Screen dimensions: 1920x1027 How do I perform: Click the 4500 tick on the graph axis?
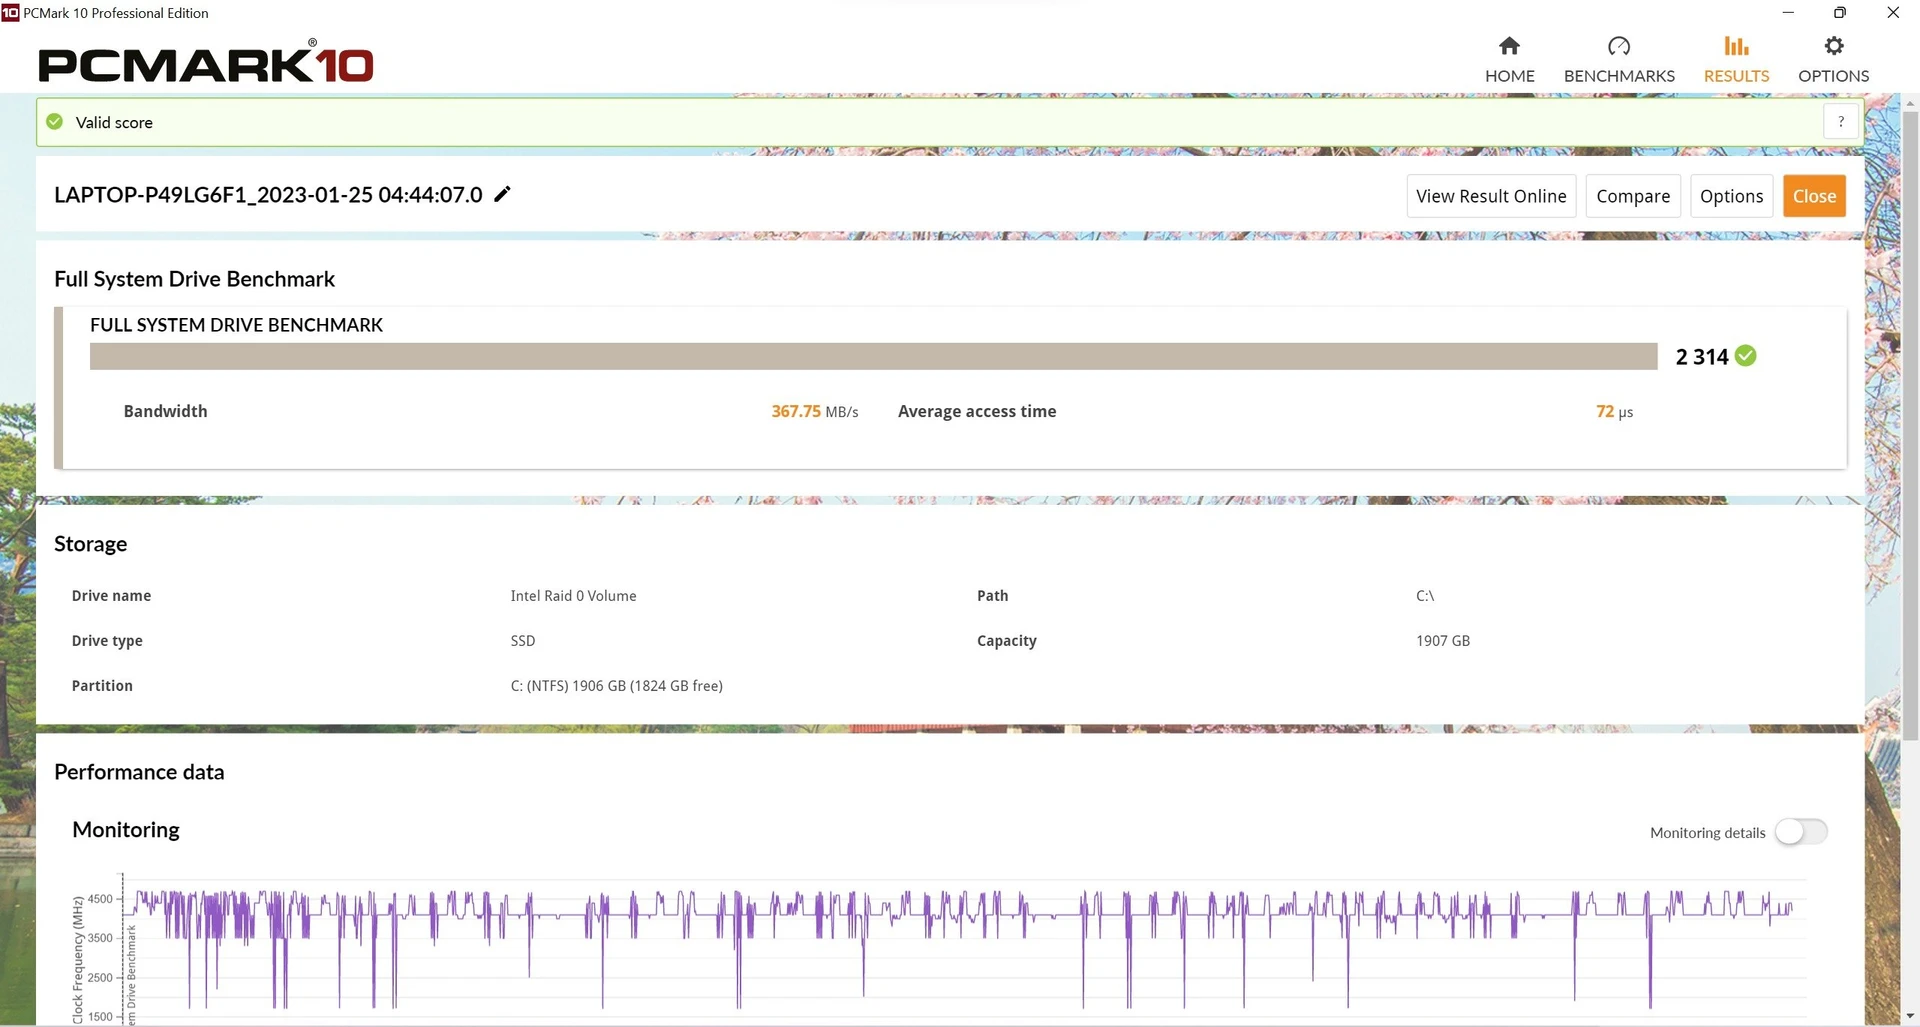pos(100,899)
